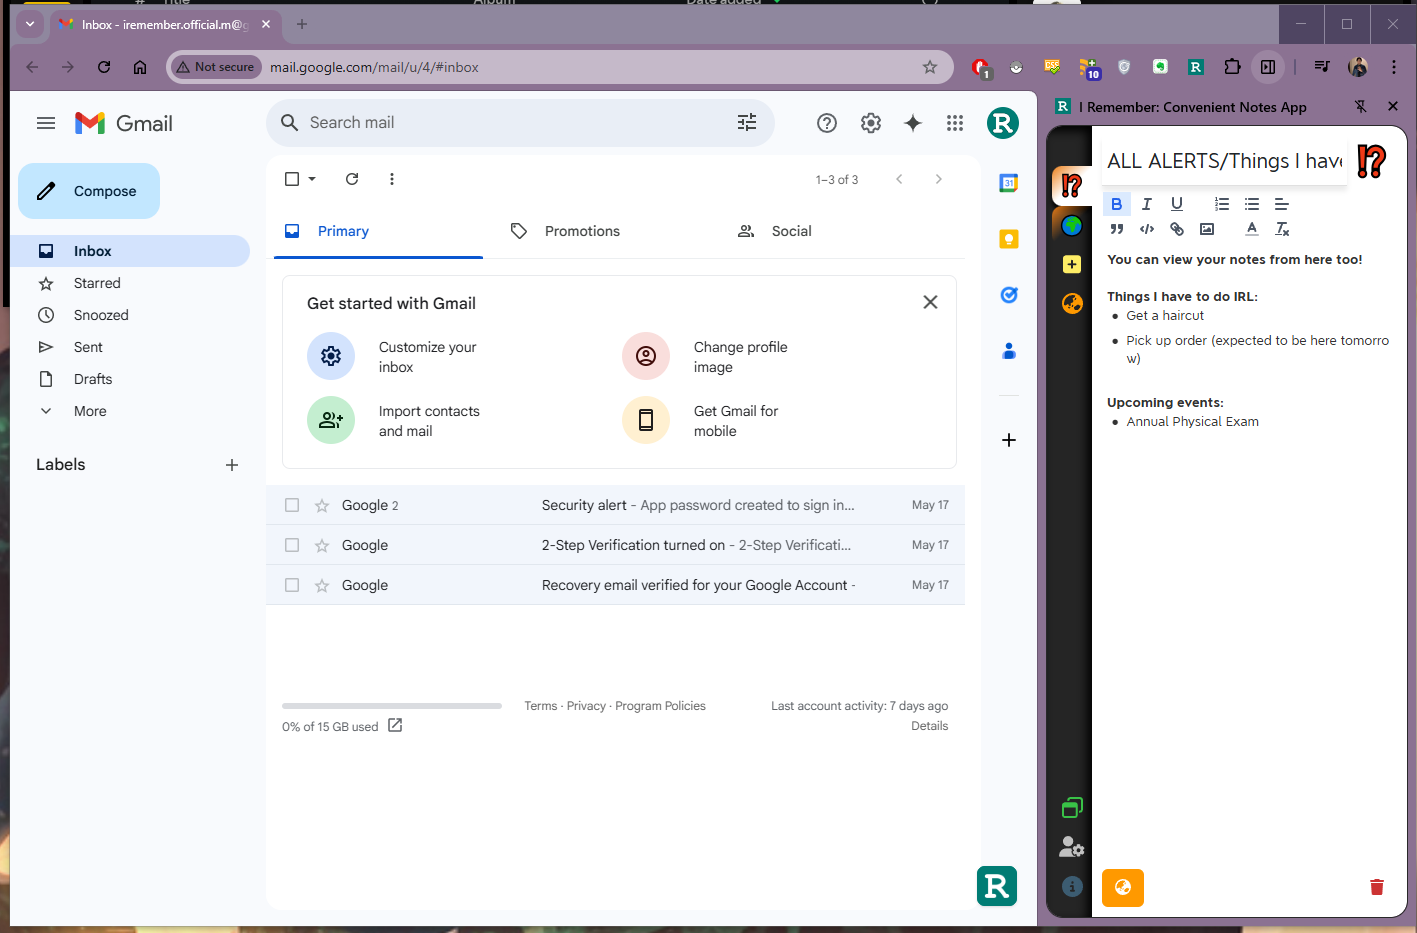Open the Starred folder
Viewport: 1417px width, 933px height.
point(97,283)
